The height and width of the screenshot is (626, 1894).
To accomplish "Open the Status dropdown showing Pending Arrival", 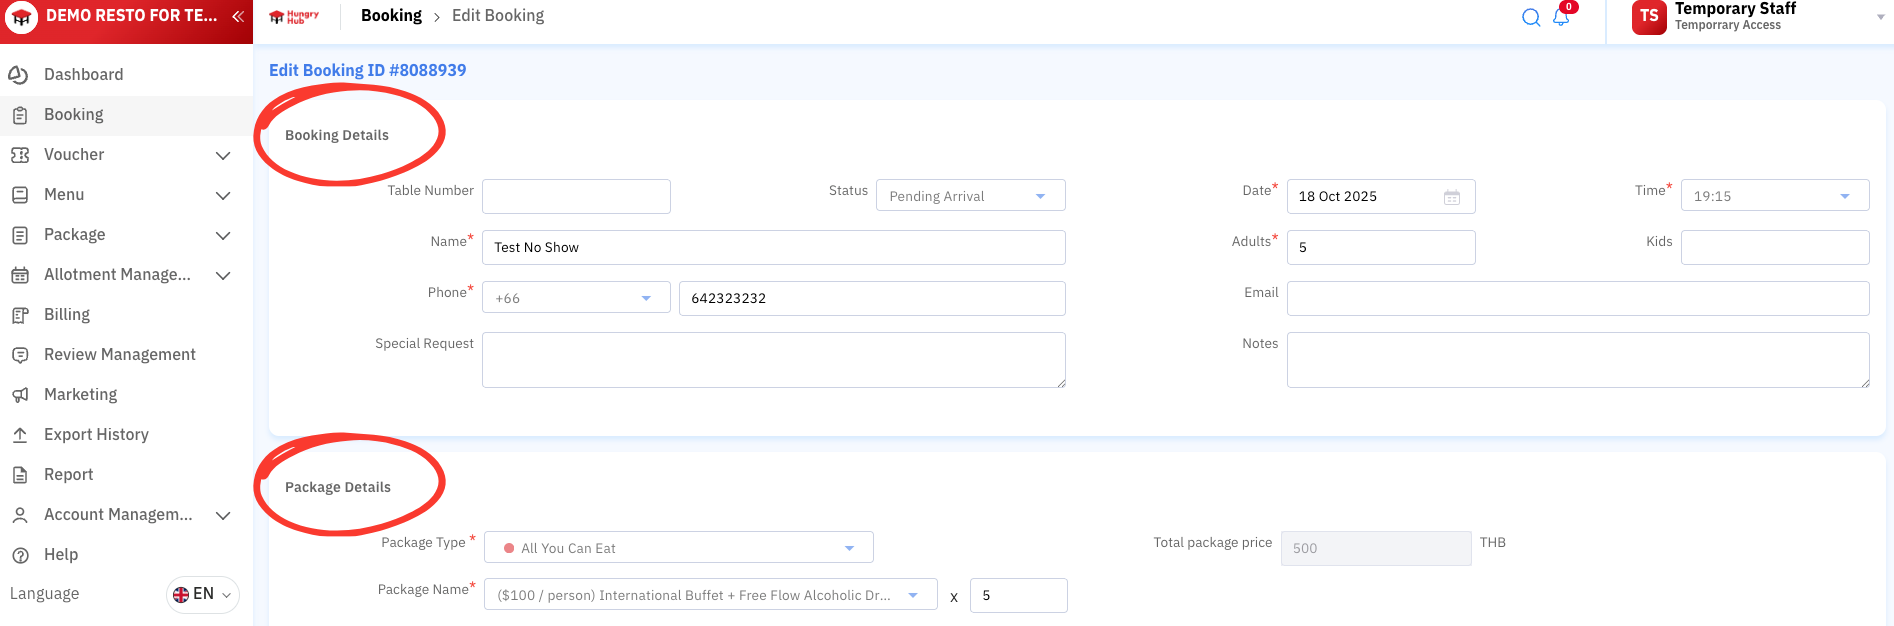I will [970, 195].
